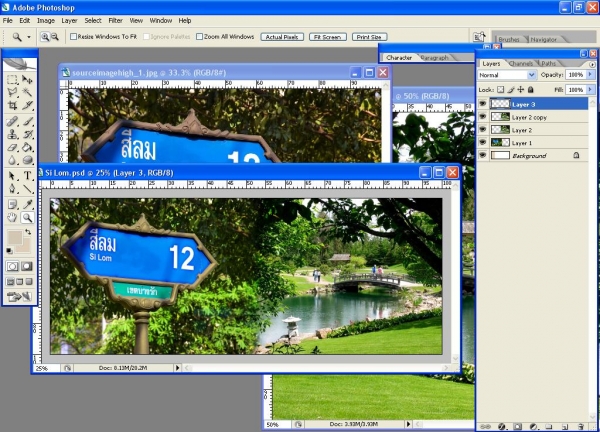
Task: Select the Sponge tool
Action: click(27, 160)
